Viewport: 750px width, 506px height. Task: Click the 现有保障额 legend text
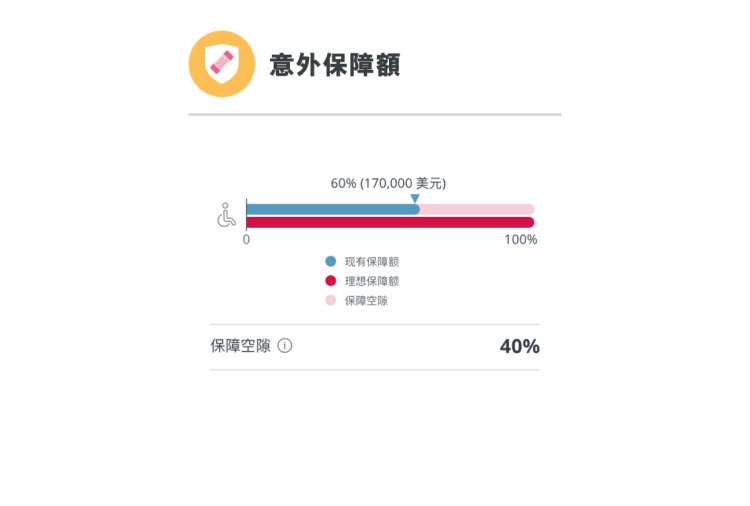pyautogui.click(x=372, y=262)
